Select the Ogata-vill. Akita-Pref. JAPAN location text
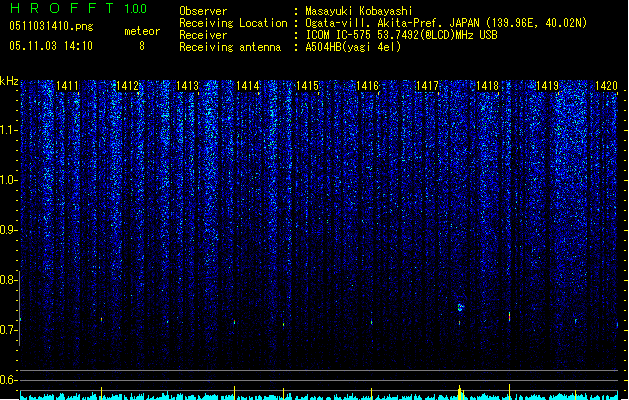The height and width of the screenshot is (400, 629). point(446,23)
